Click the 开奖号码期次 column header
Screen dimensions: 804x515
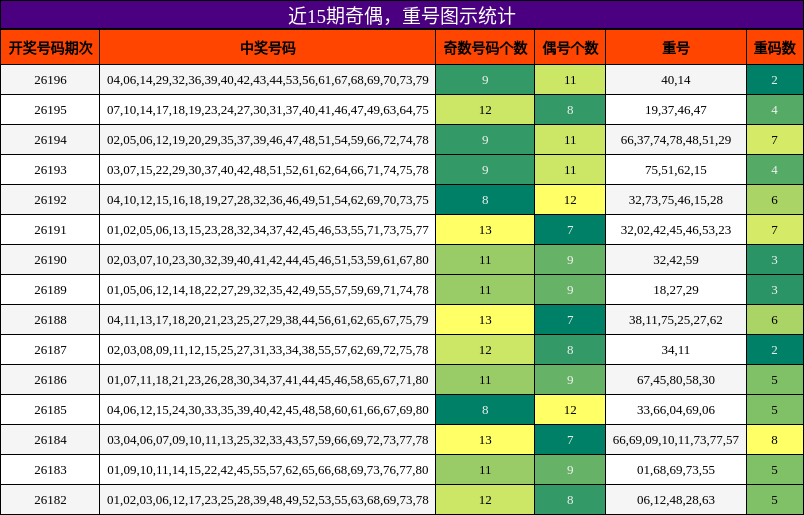pyautogui.click(x=50, y=48)
